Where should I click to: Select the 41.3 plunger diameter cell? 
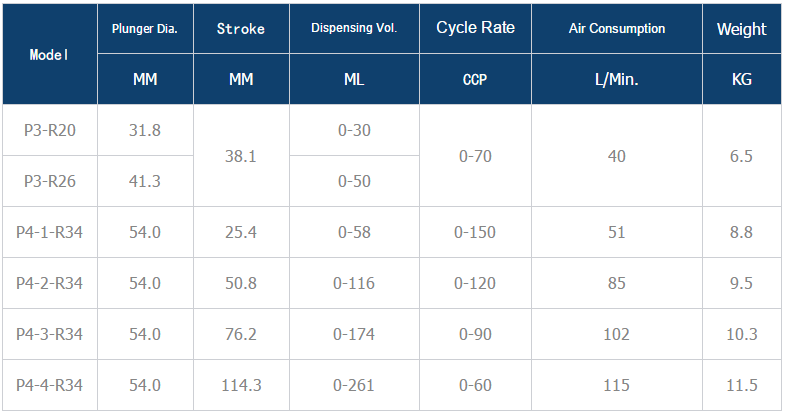(x=145, y=181)
